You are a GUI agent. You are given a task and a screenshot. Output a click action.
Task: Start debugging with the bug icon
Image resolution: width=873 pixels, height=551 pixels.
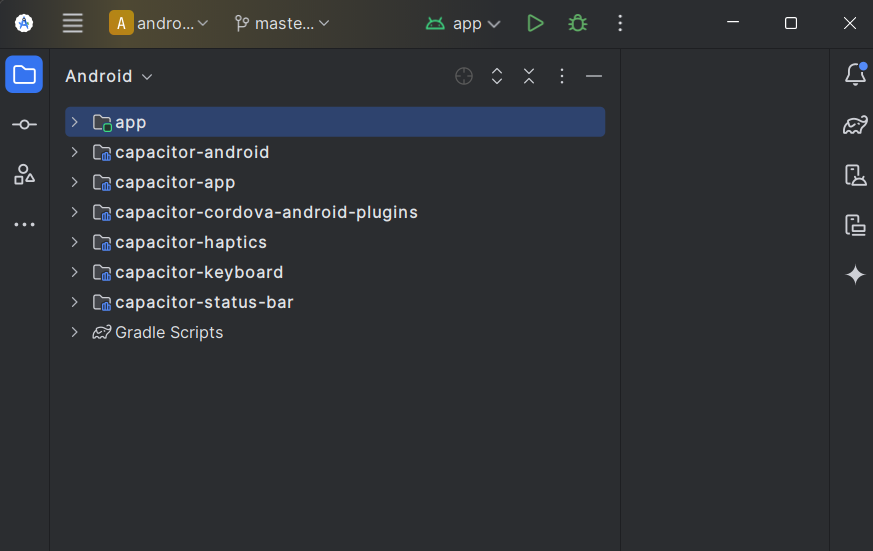[577, 23]
